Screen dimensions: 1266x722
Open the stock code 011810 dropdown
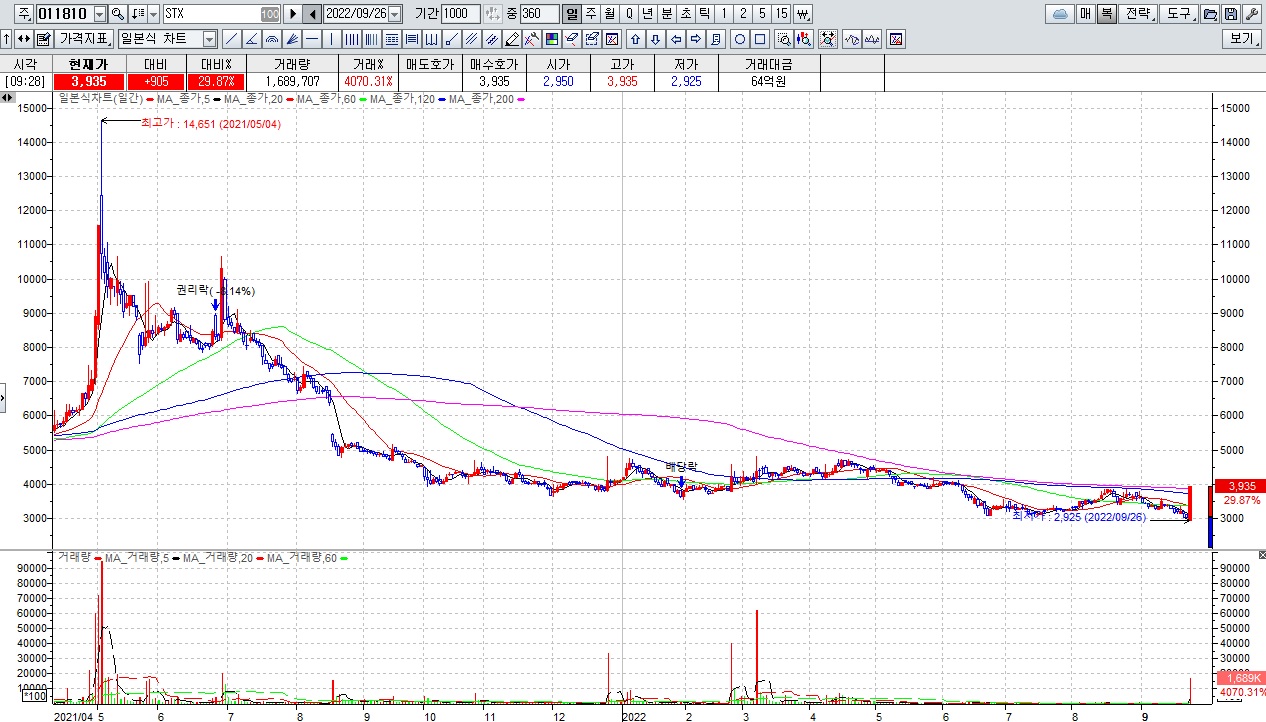(x=100, y=14)
